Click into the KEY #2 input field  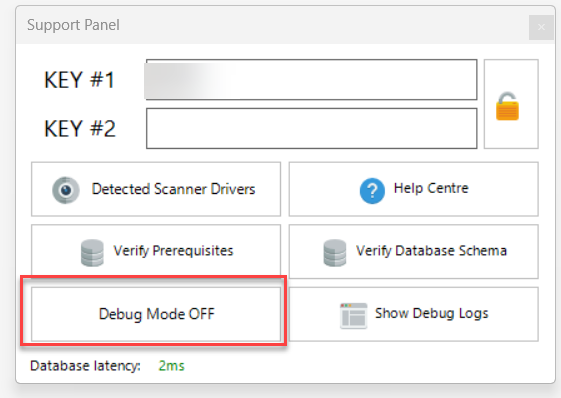[311, 128]
